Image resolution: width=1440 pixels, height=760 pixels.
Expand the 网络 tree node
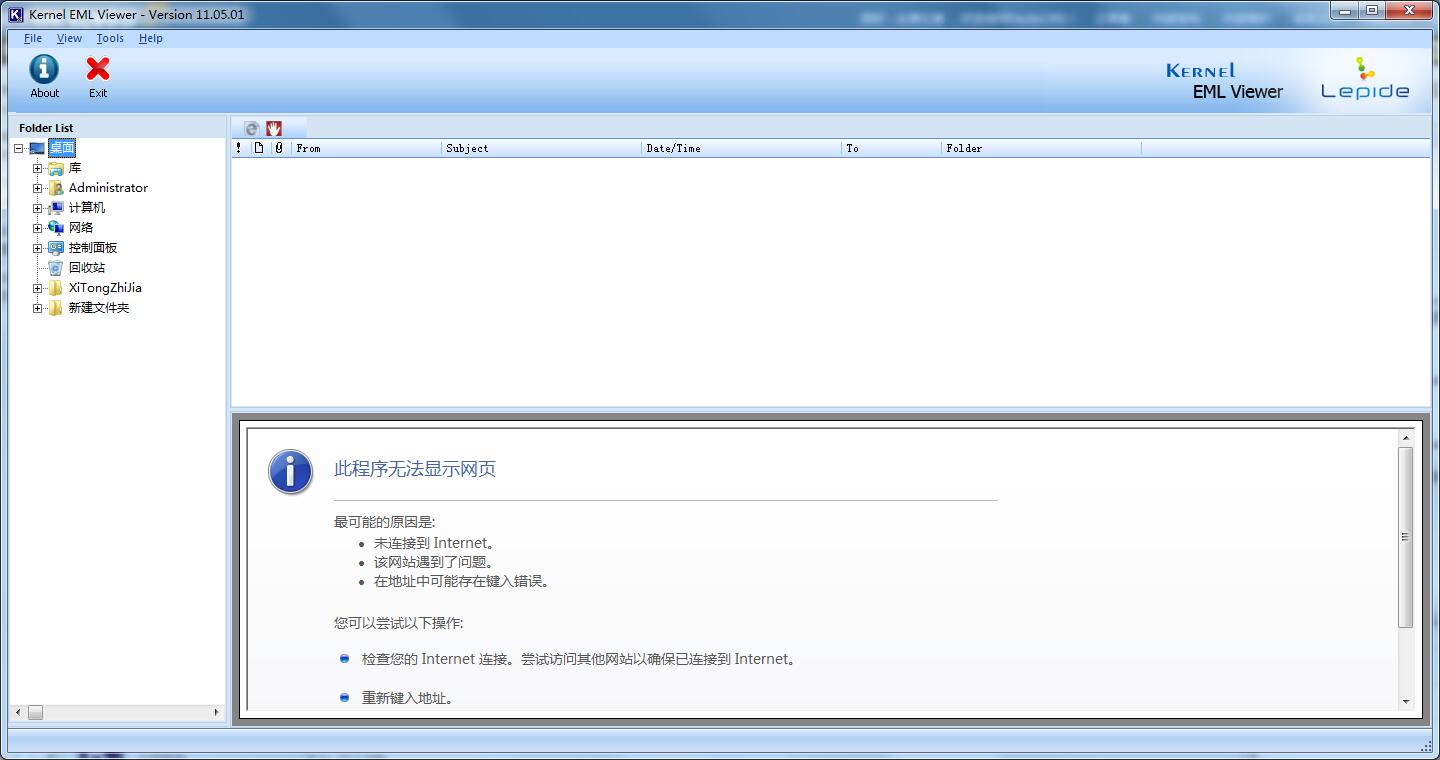point(37,228)
